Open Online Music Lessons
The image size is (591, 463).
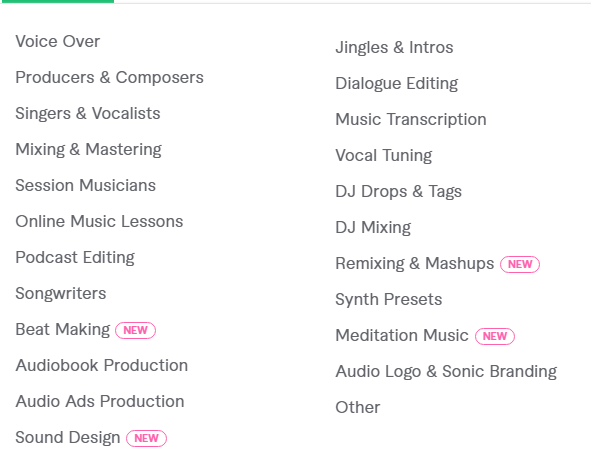(99, 221)
